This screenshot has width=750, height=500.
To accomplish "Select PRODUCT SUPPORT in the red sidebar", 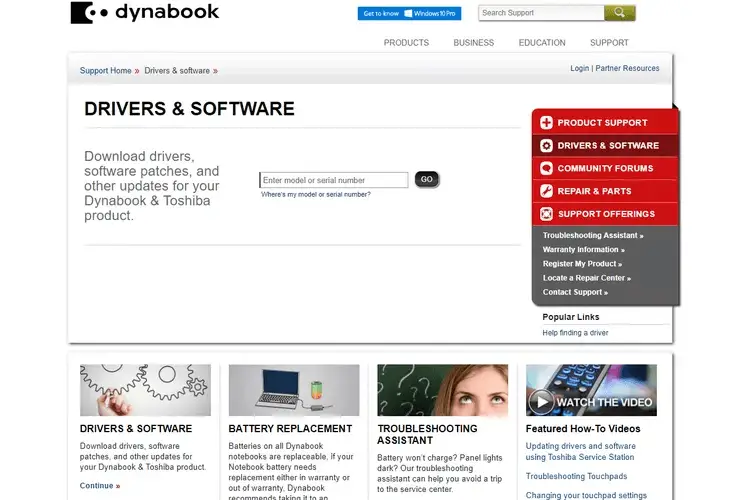I will (605, 122).
